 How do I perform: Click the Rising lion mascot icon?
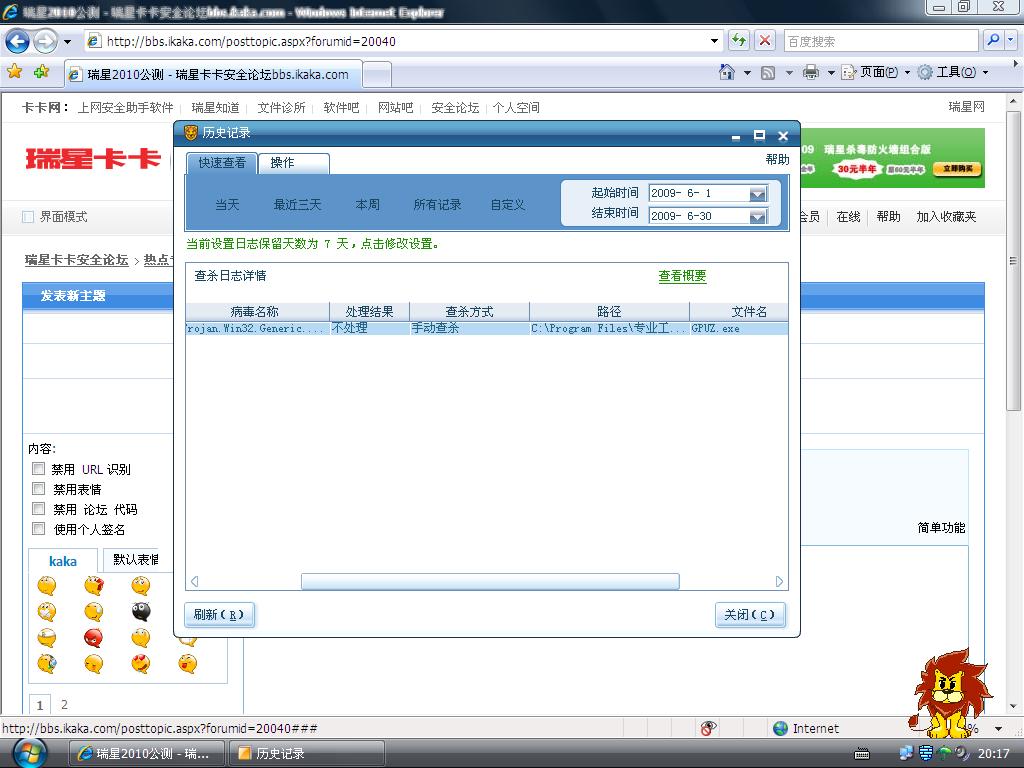[950, 694]
